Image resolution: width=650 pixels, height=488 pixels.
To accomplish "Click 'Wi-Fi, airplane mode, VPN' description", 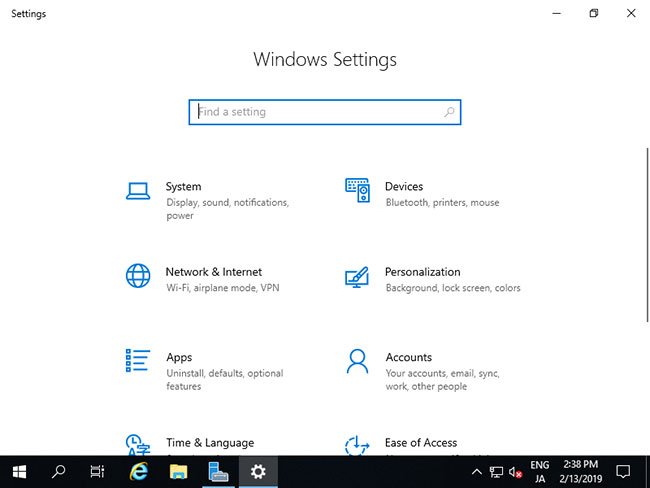I will [223, 288].
